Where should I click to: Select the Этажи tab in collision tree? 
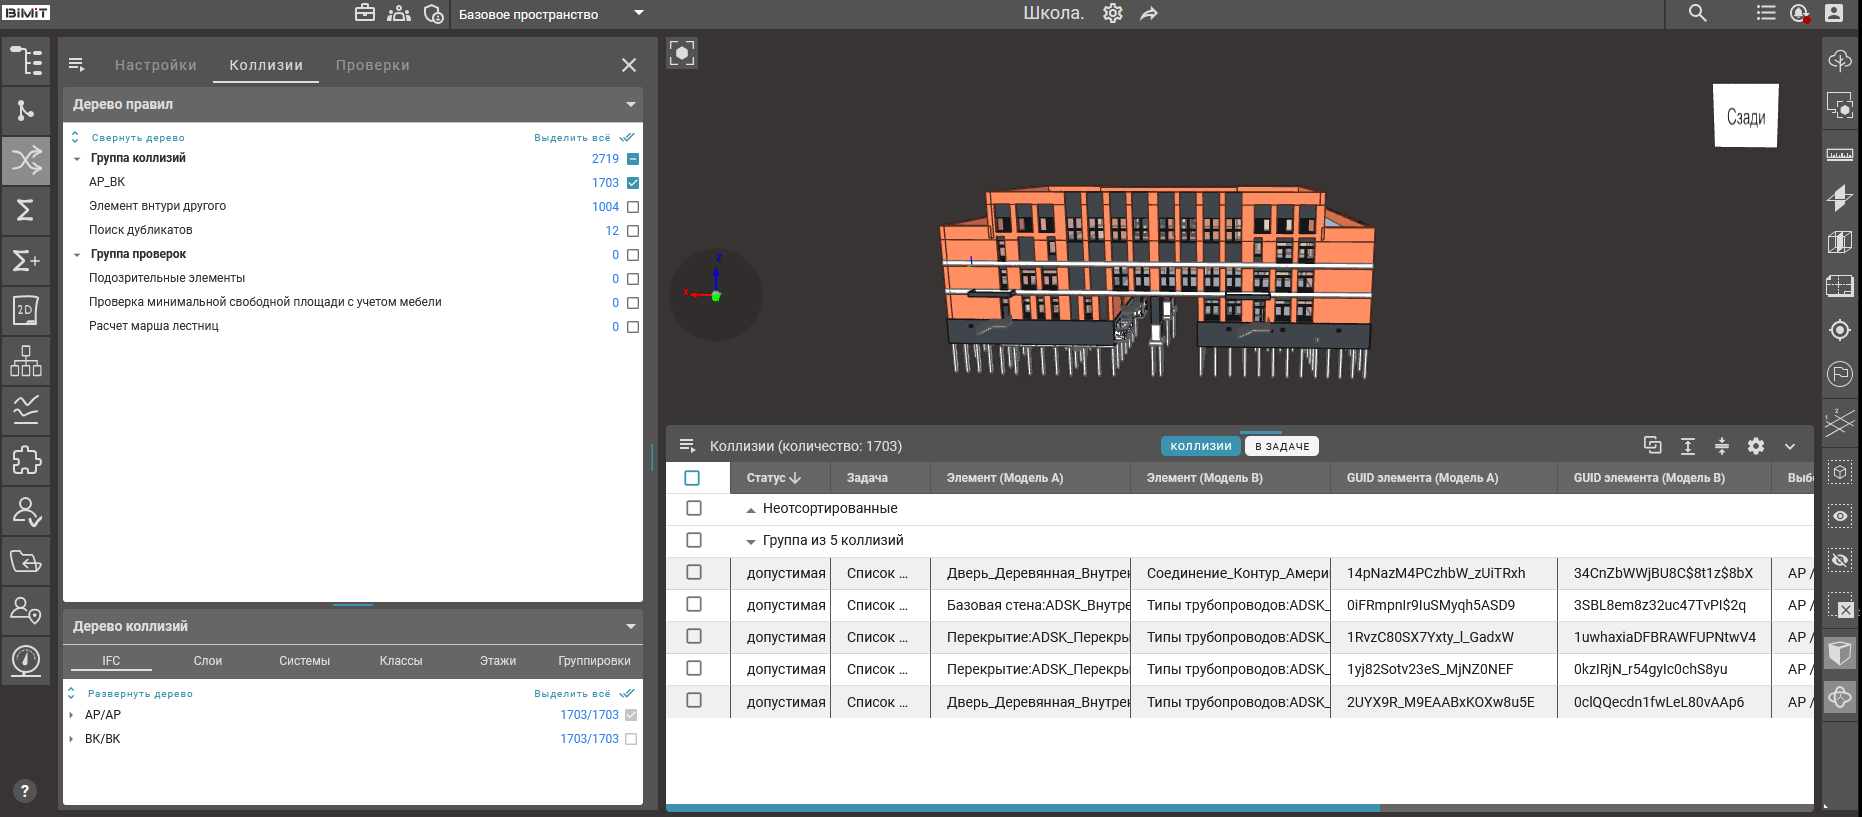(497, 661)
